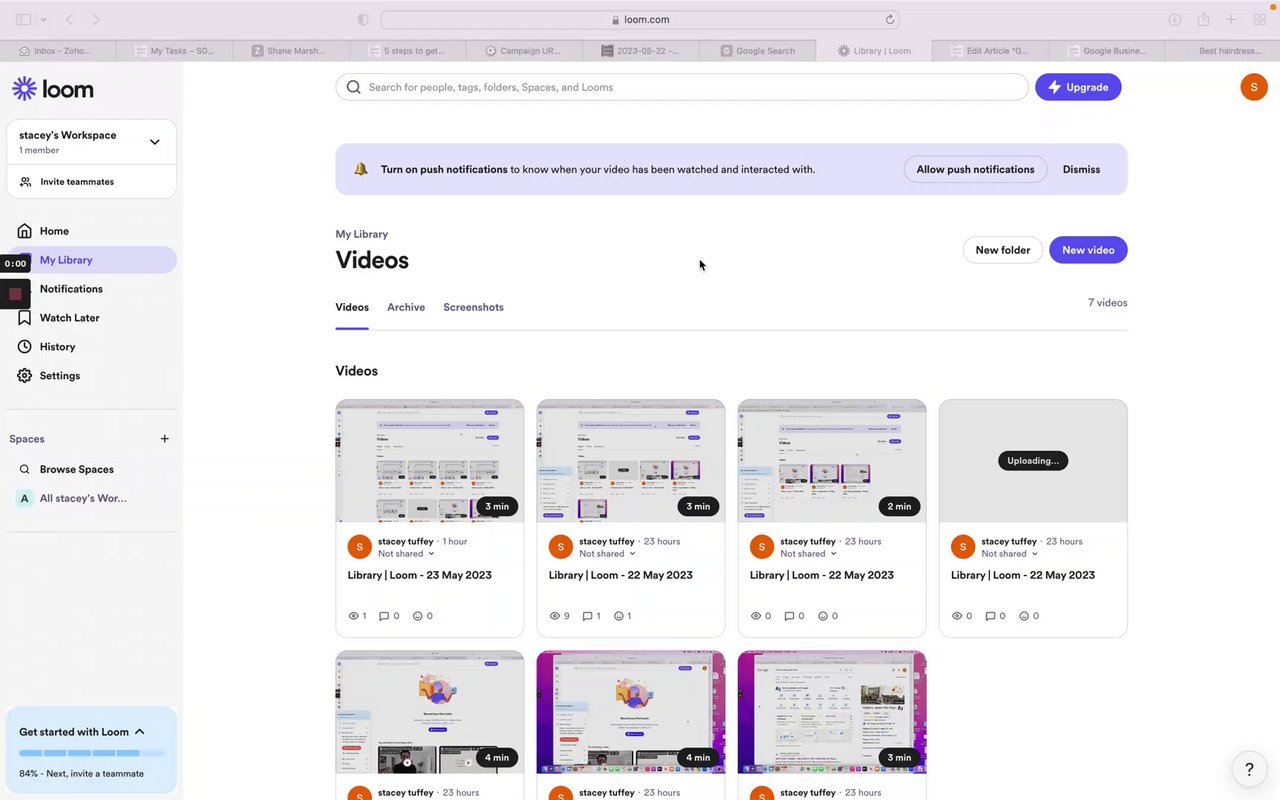The width and height of the screenshot is (1280, 800).
Task: Click Browse Spaces
Action: [x=77, y=470]
